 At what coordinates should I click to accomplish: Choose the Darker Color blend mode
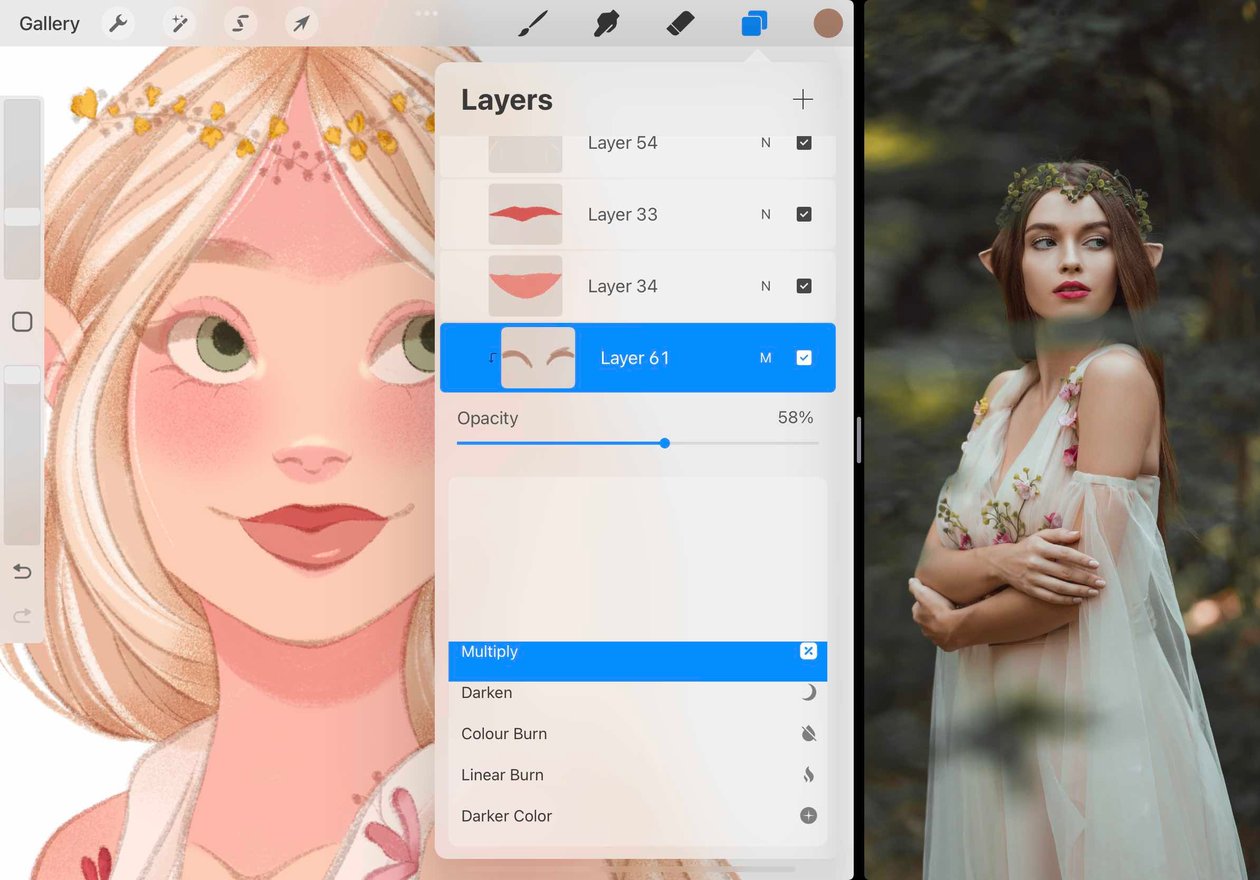click(638, 816)
